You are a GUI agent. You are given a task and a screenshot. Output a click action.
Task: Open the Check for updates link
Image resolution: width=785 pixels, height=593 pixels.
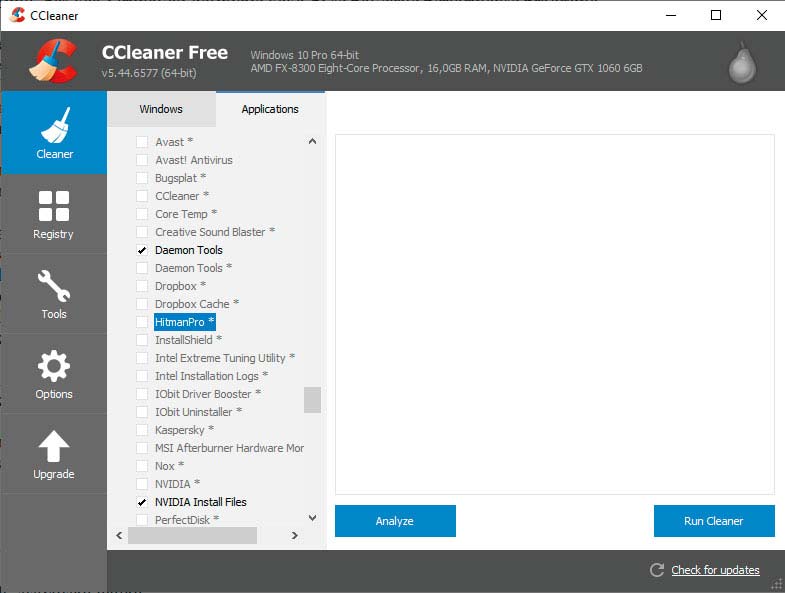pos(715,570)
